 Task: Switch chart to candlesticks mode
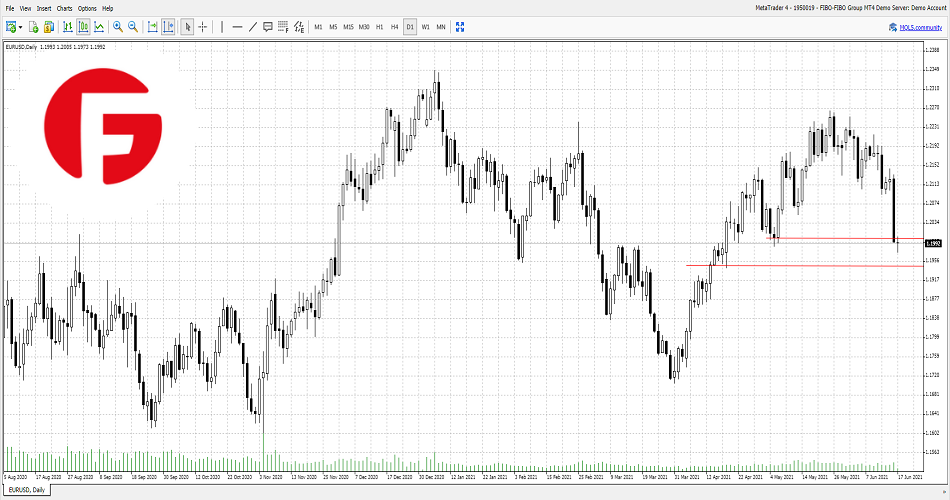tap(83, 27)
